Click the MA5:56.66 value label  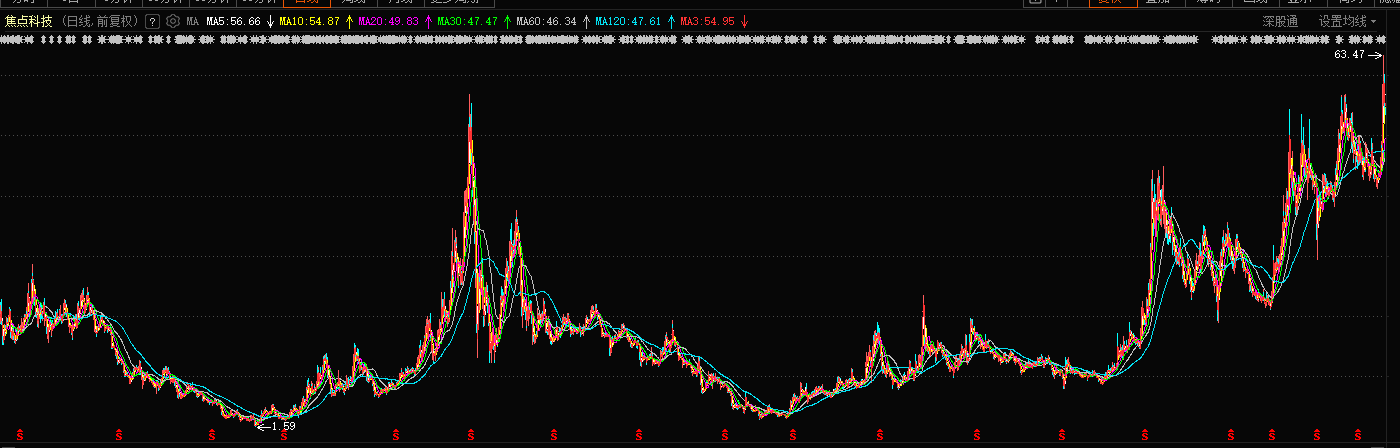coord(233,21)
